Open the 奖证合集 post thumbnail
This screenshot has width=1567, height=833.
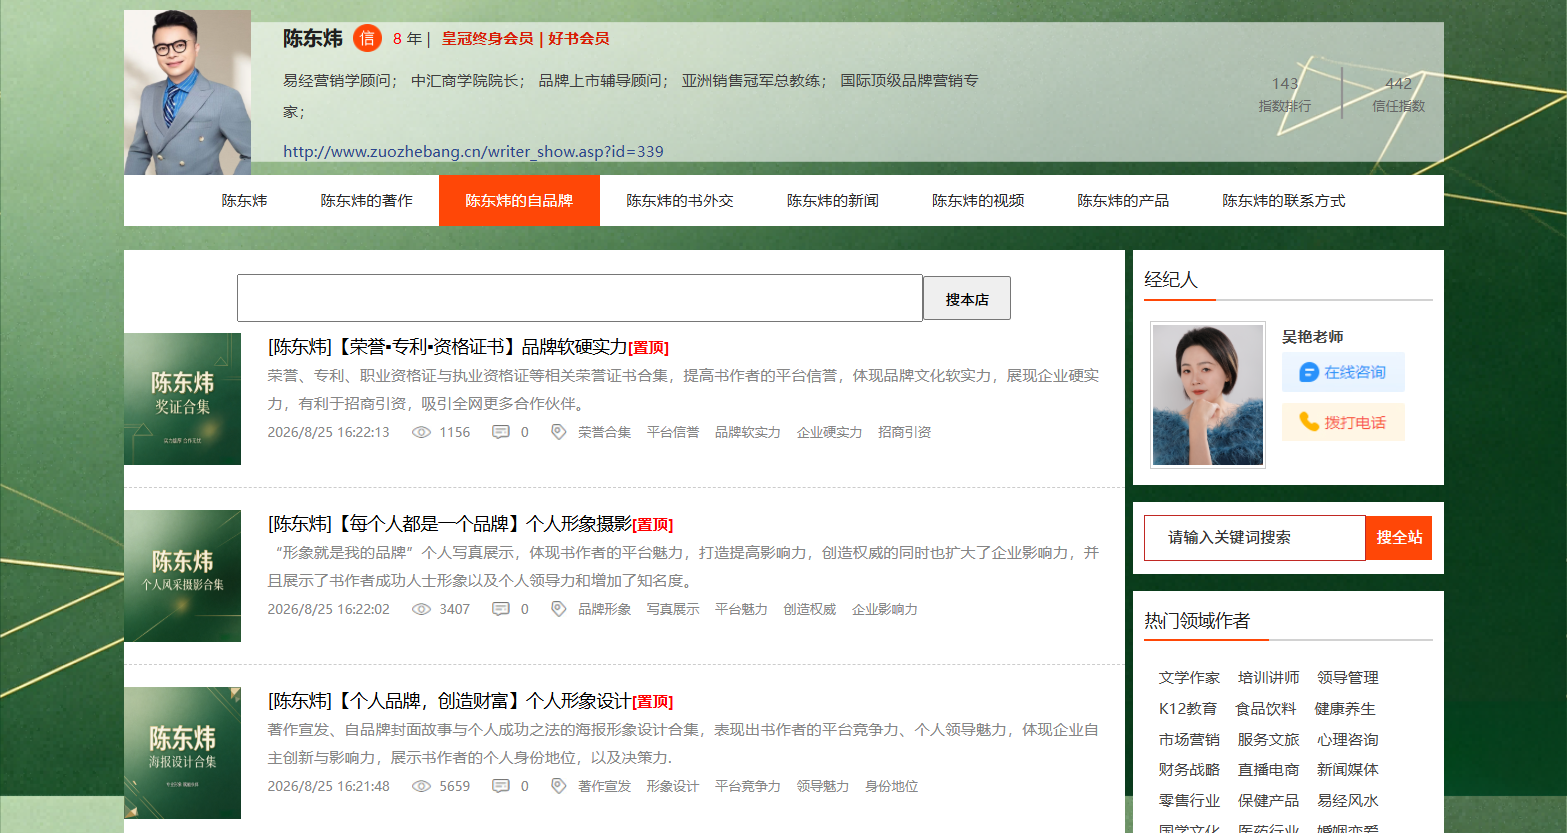pyautogui.click(x=182, y=399)
